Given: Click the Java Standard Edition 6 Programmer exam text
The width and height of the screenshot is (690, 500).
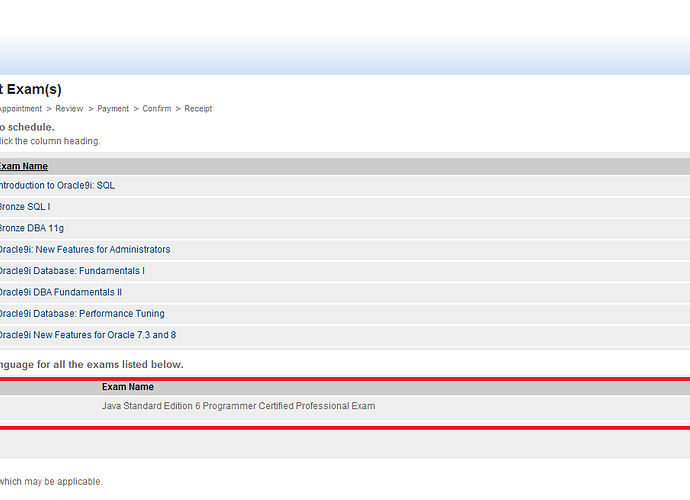Looking at the screenshot, I should click(239, 406).
